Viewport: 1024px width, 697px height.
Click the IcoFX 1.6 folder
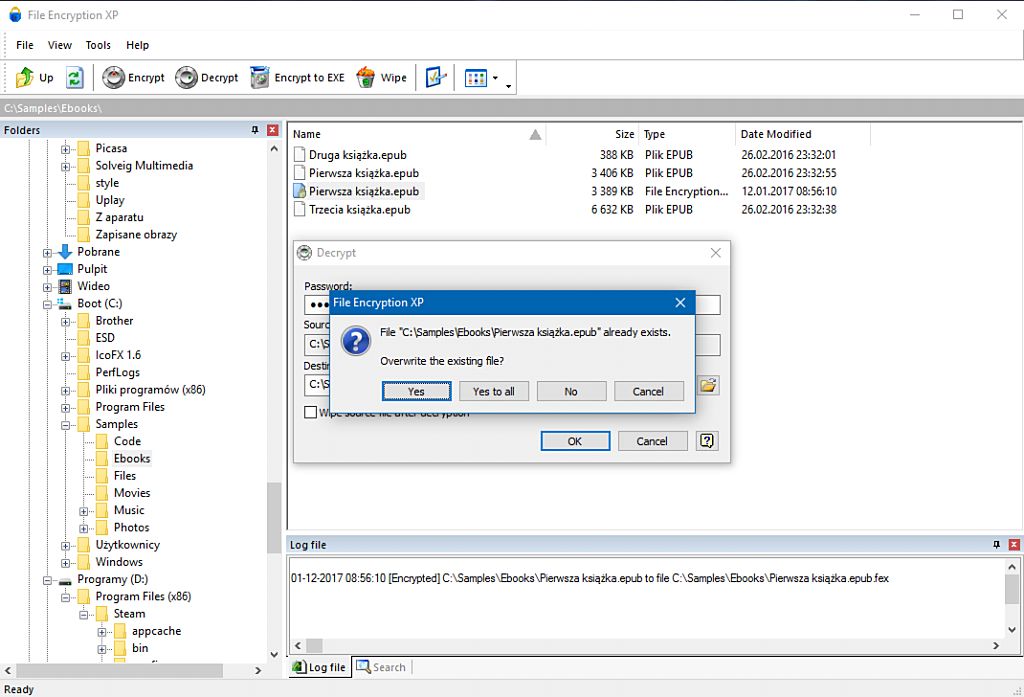point(118,355)
